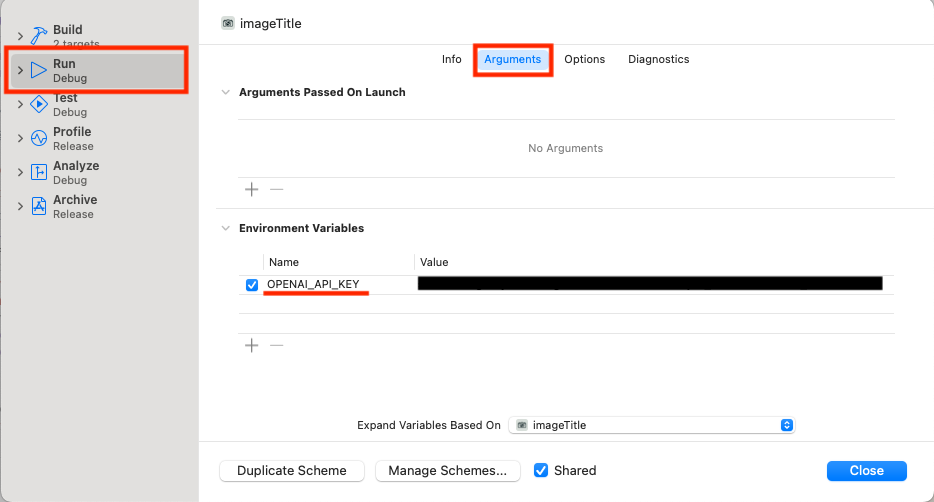The height and width of the screenshot is (502, 934).
Task: Click the Run play icon
Action: pos(39,70)
